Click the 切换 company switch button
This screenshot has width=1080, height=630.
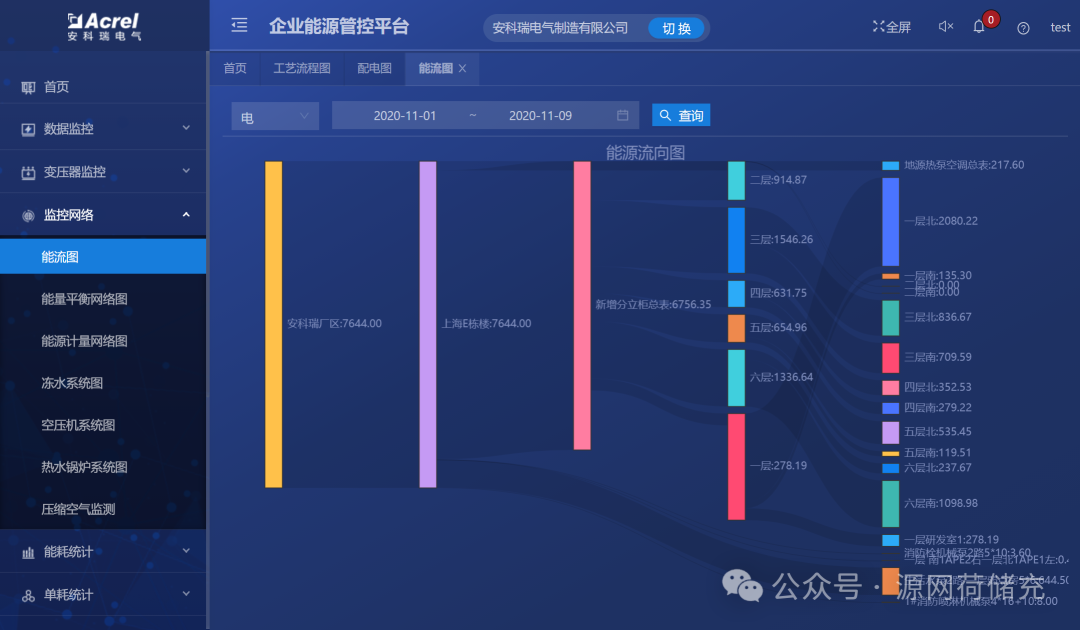coord(676,27)
